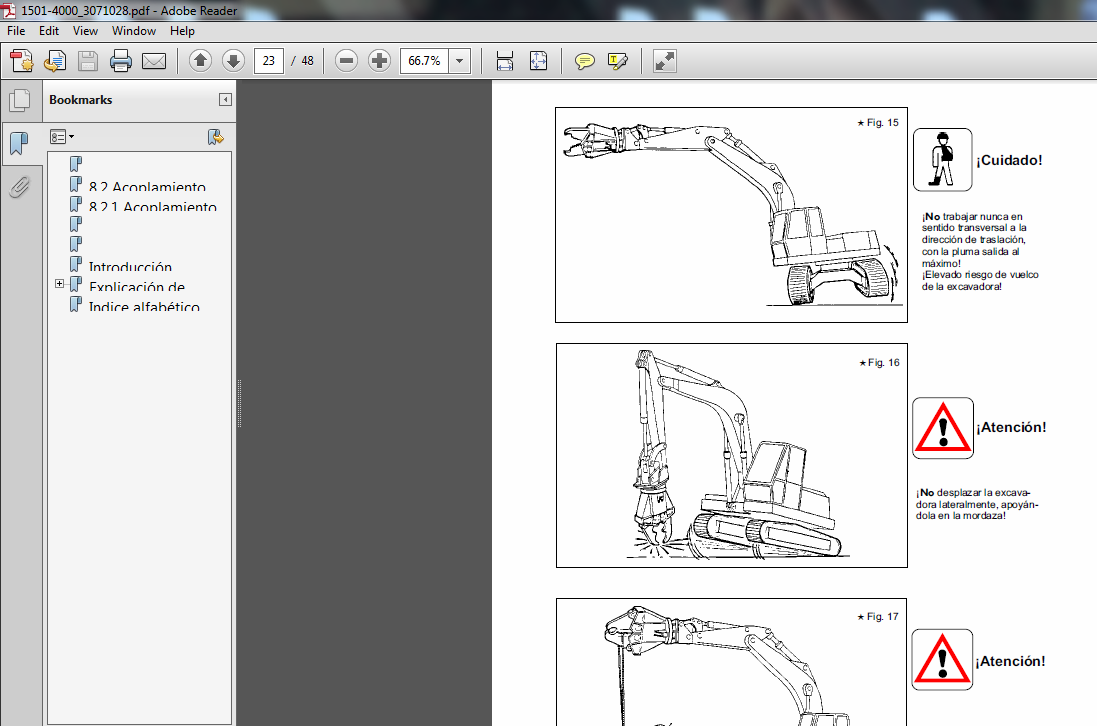Click the ¡Cuidado! worker safety pictogram

pos(942,159)
